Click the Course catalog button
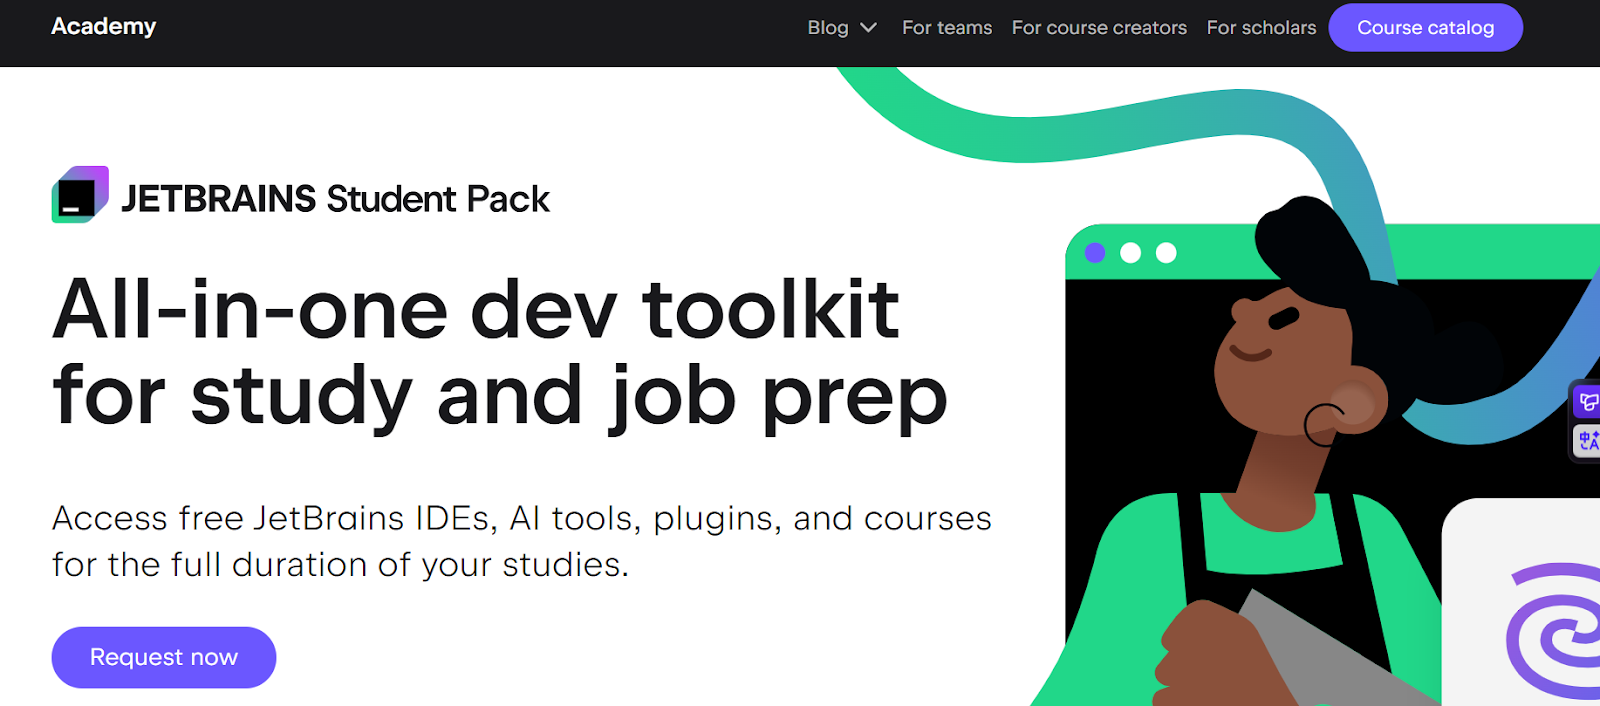1600x706 pixels. [x=1425, y=28]
